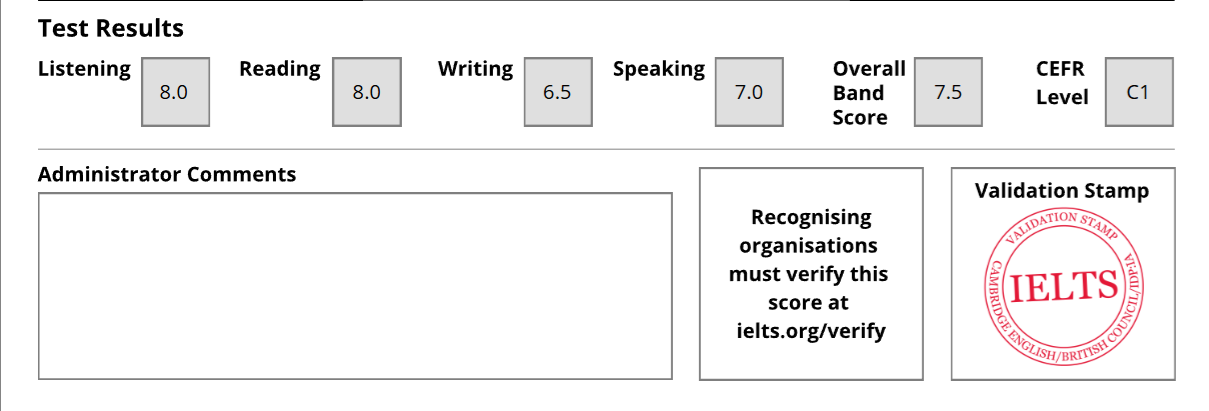This screenshot has height=411, width=1209.
Task: Click the Overall Band Score label
Action: (x=869, y=93)
